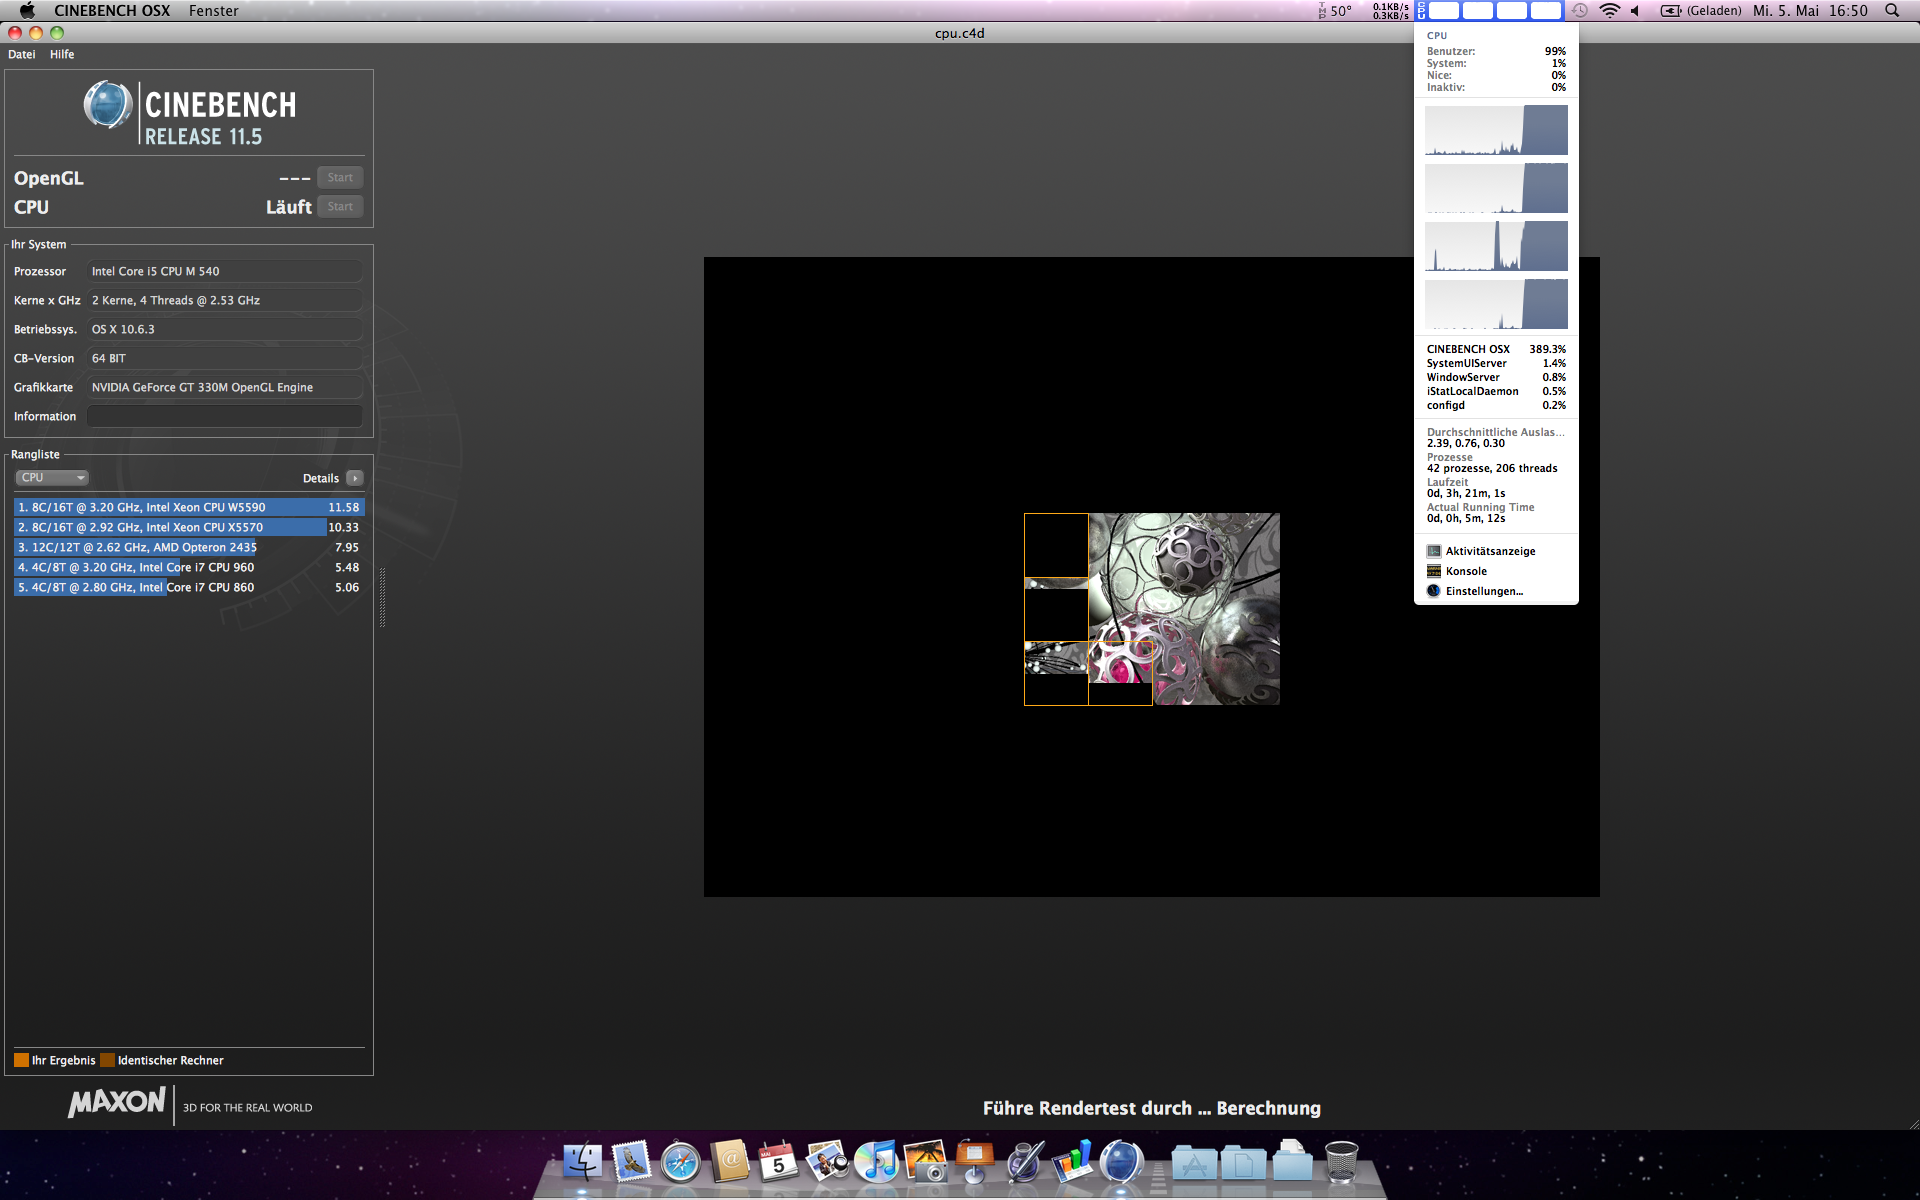Click the Prozessor field Intel Core i5
The width and height of the screenshot is (1920, 1200).
pos(224,271)
